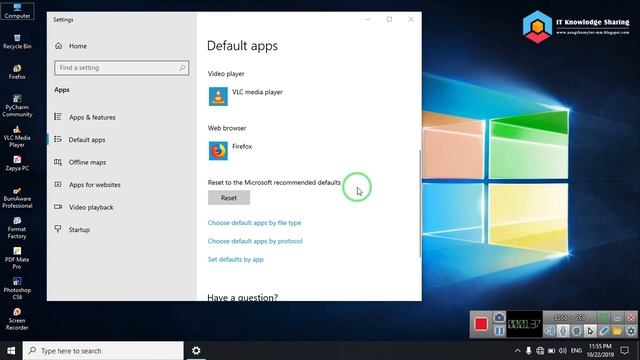Toggle recorder speaker audio icon
This screenshot has width=640, height=360.
[x=550, y=331]
